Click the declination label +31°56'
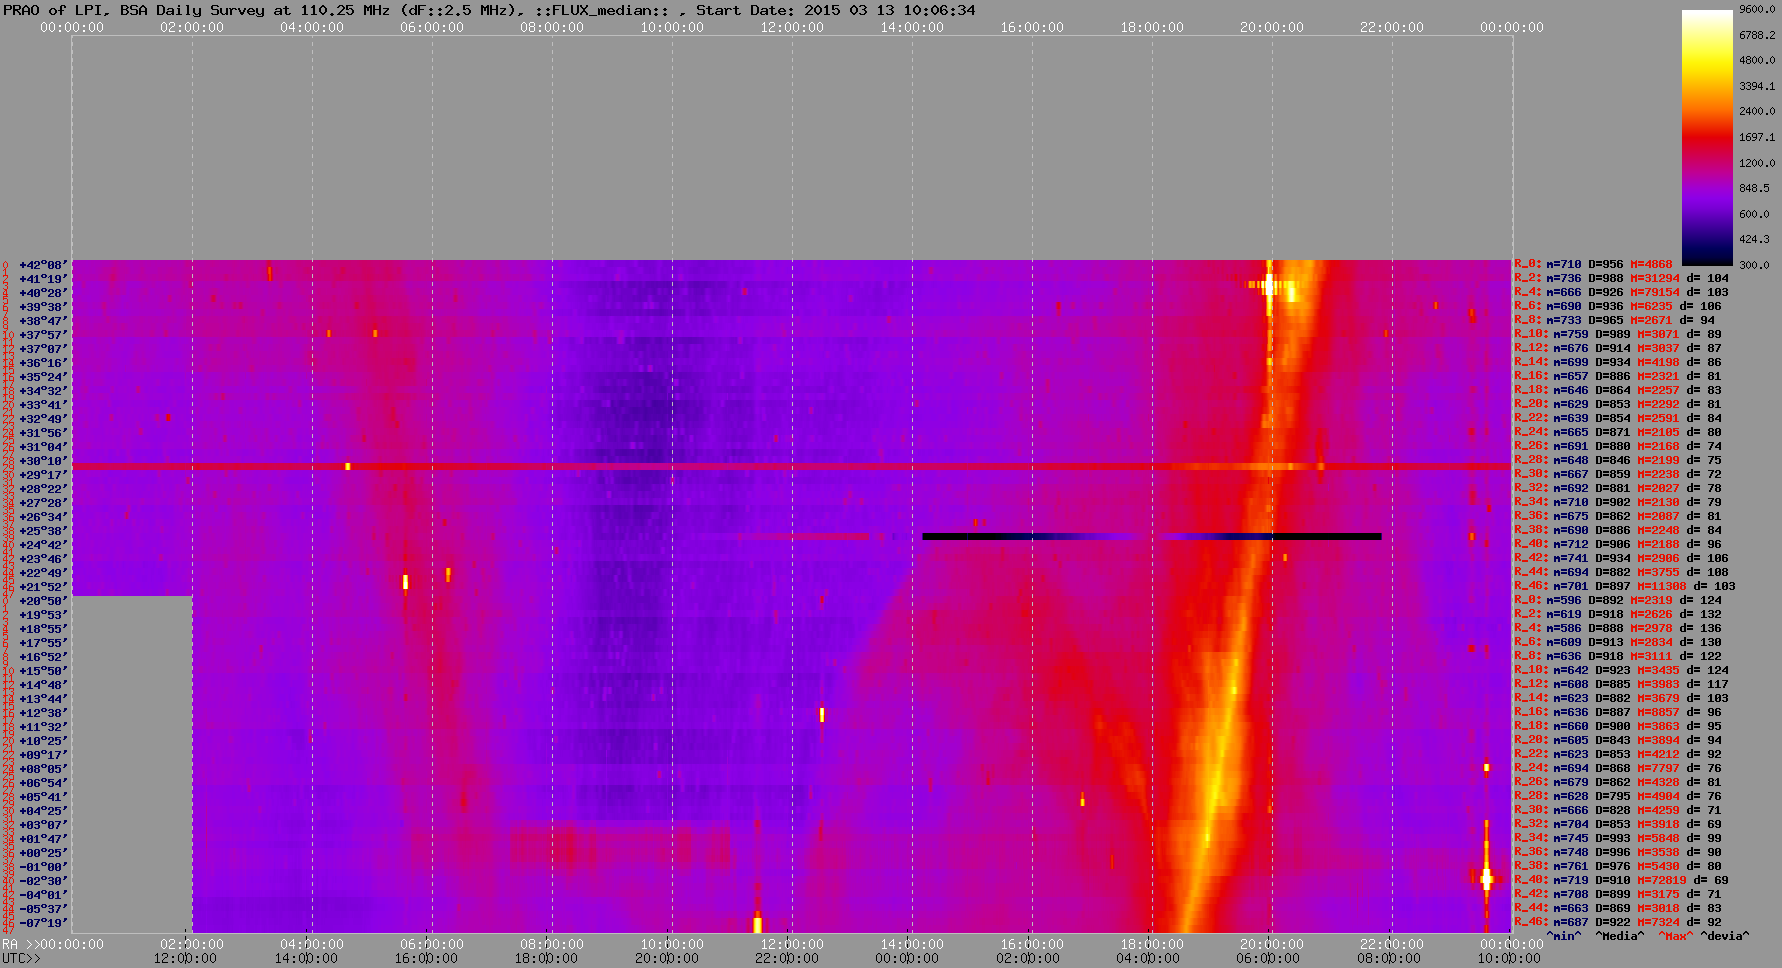This screenshot has width=1782, height=968. (x=43, y=433)
